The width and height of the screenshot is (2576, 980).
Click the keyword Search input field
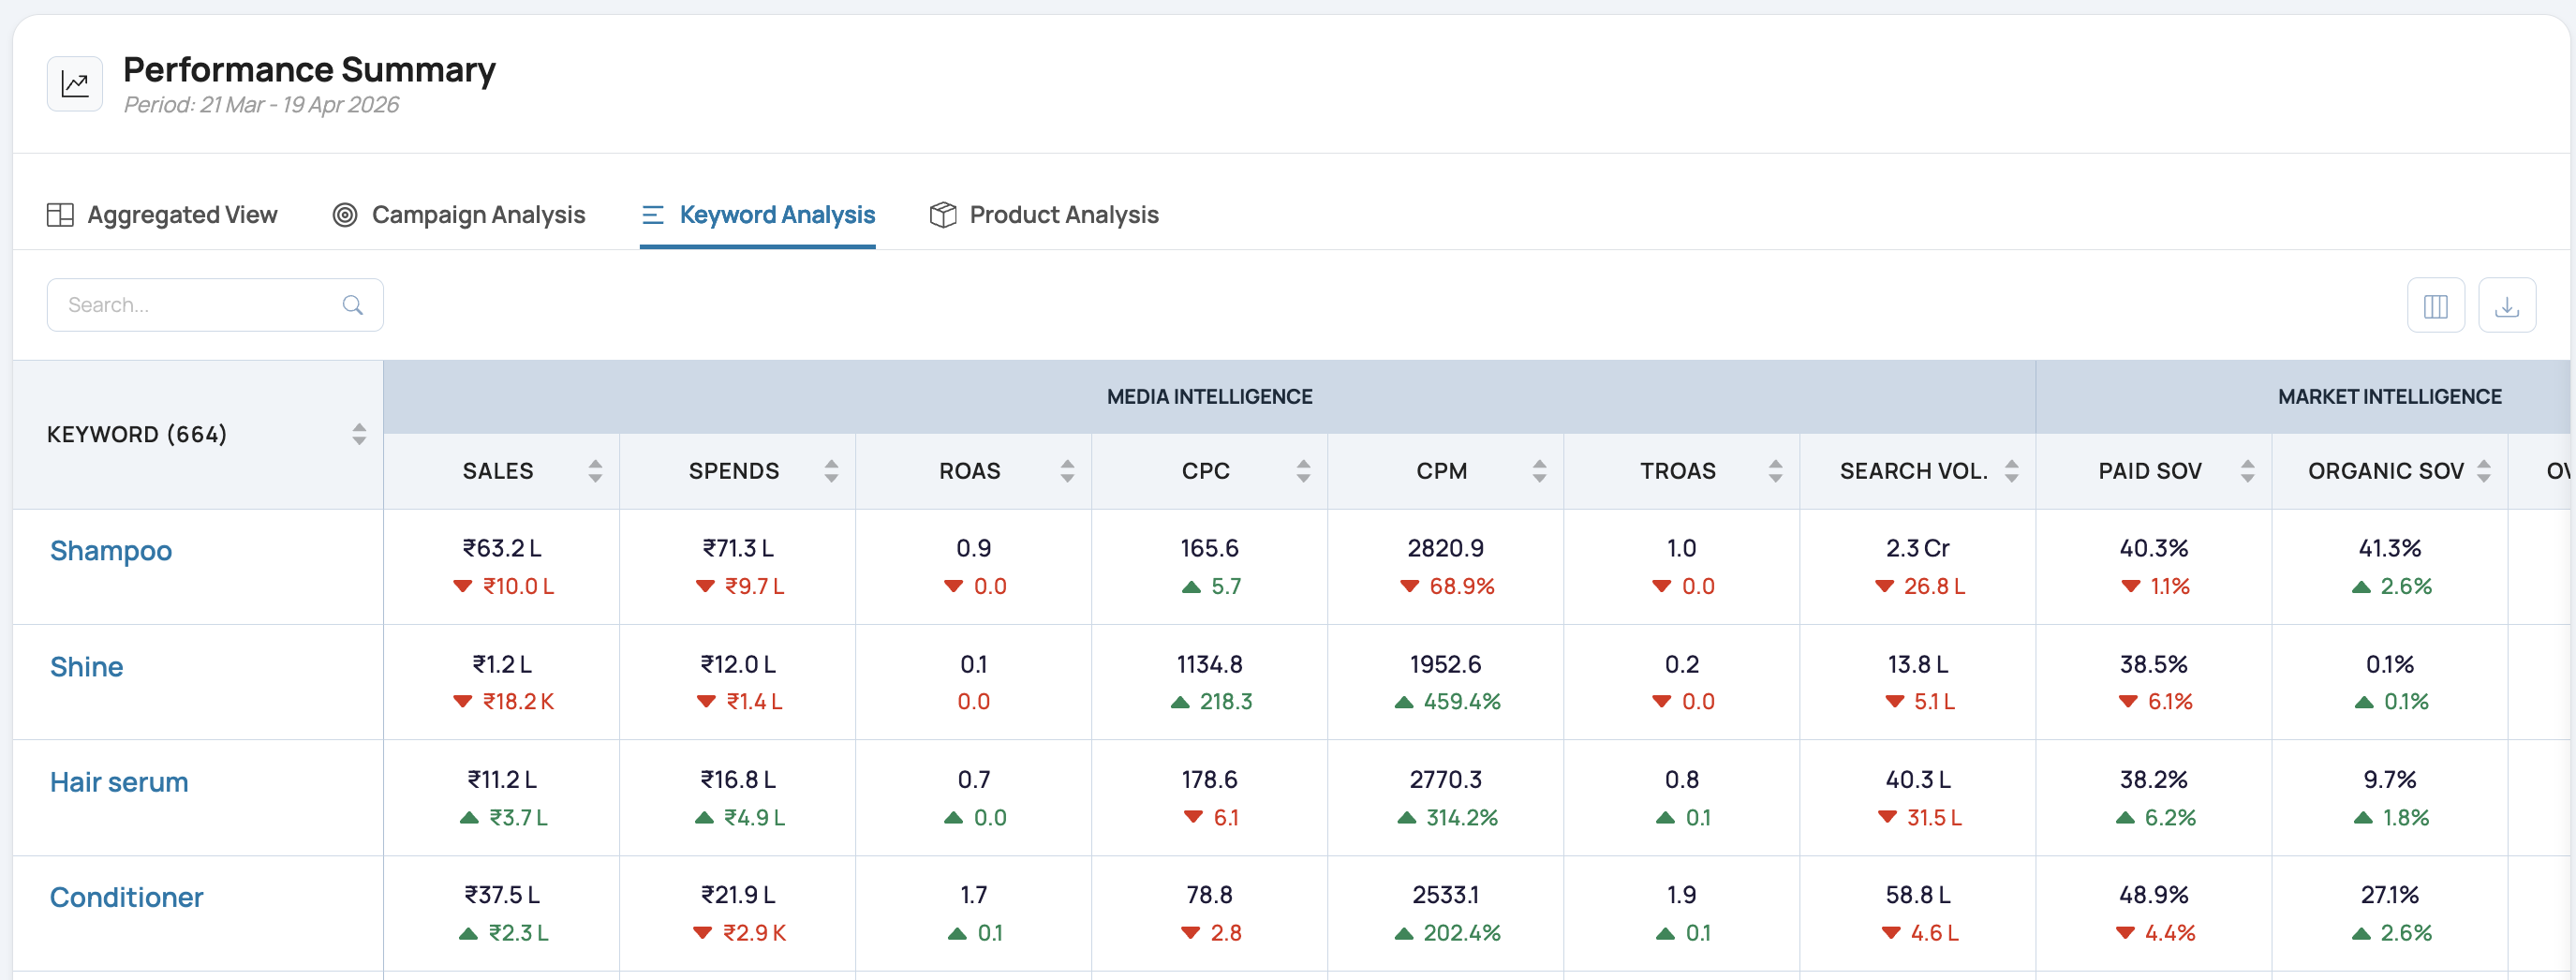point(215,305)
